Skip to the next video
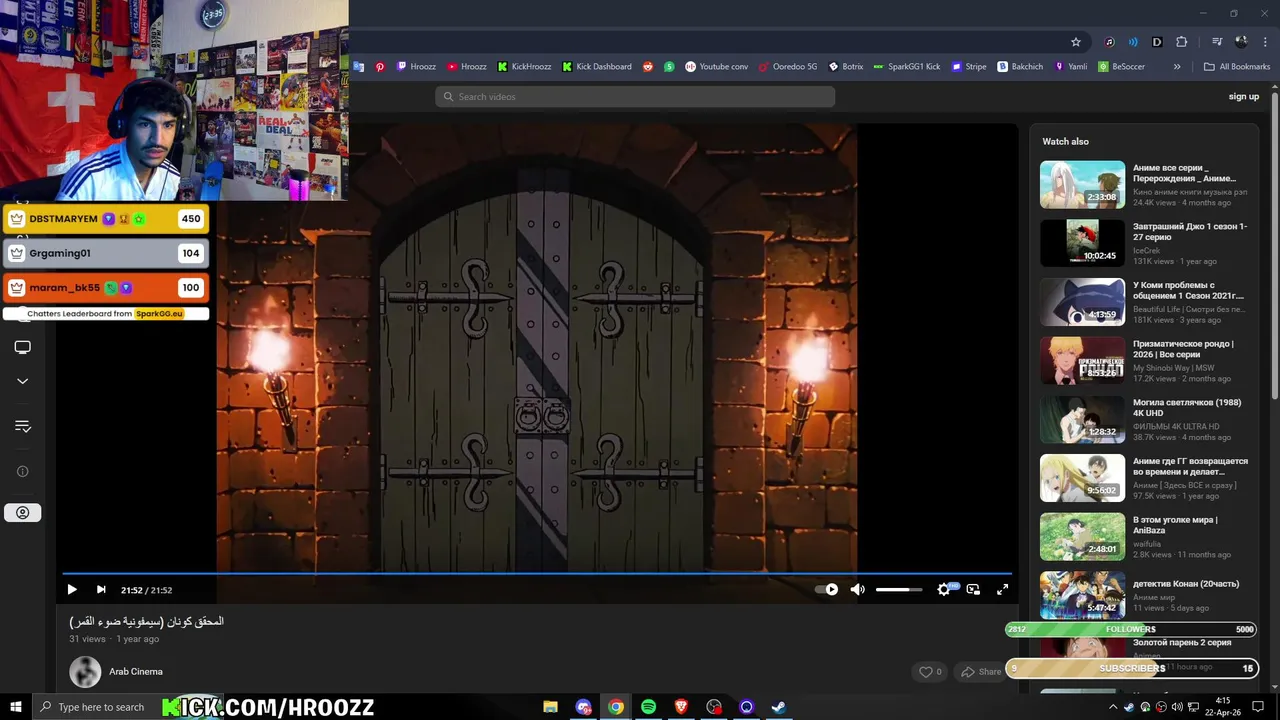 [101, 590]
